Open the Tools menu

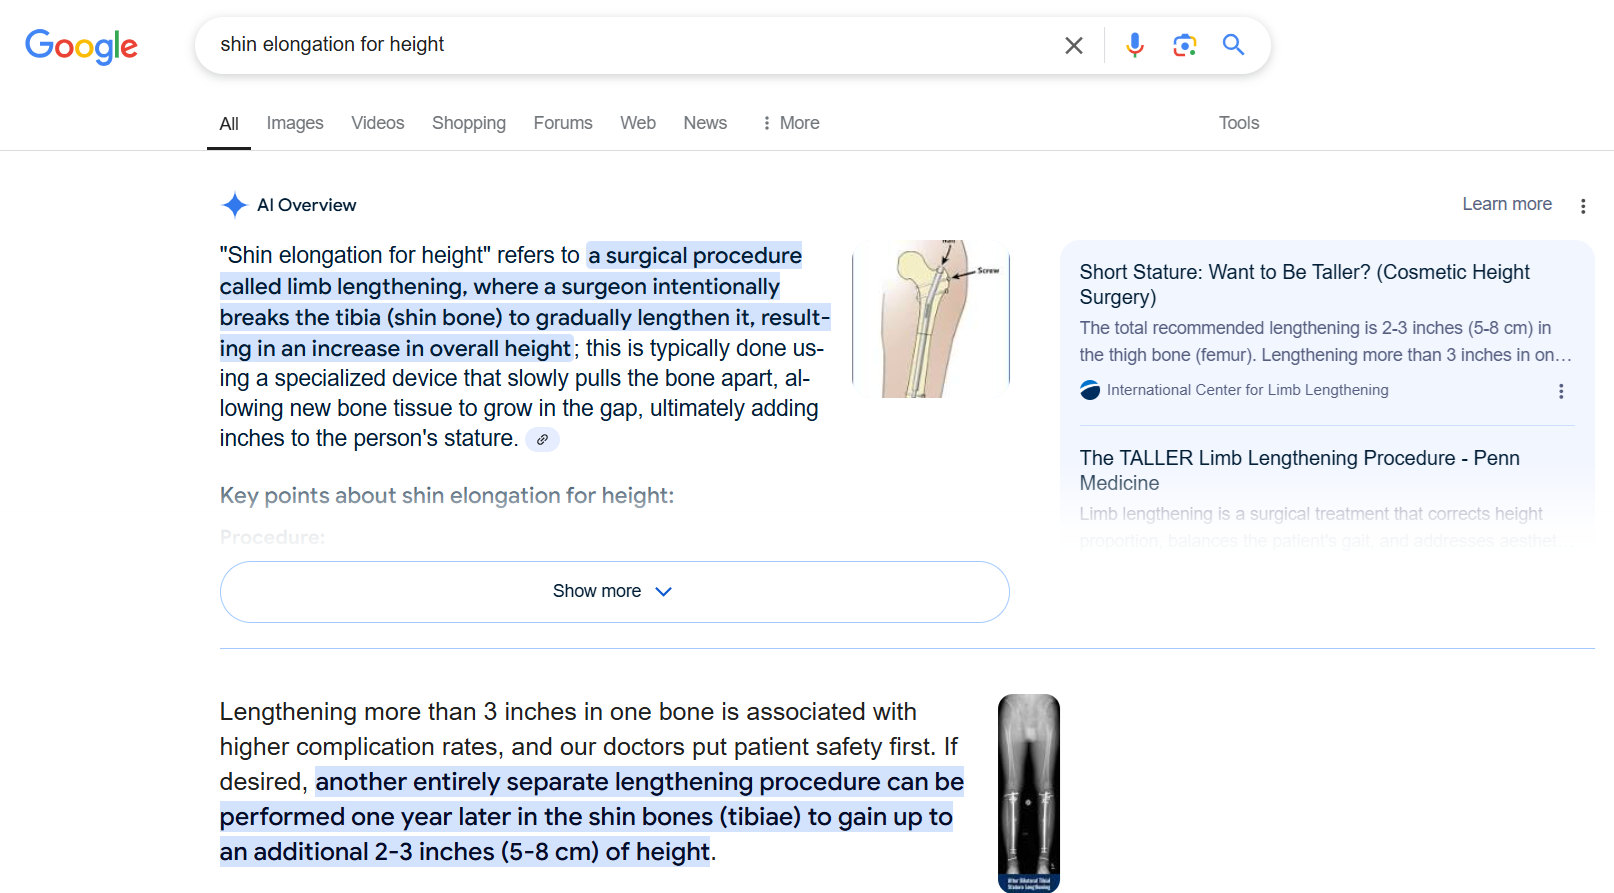tap(1239, 123)
